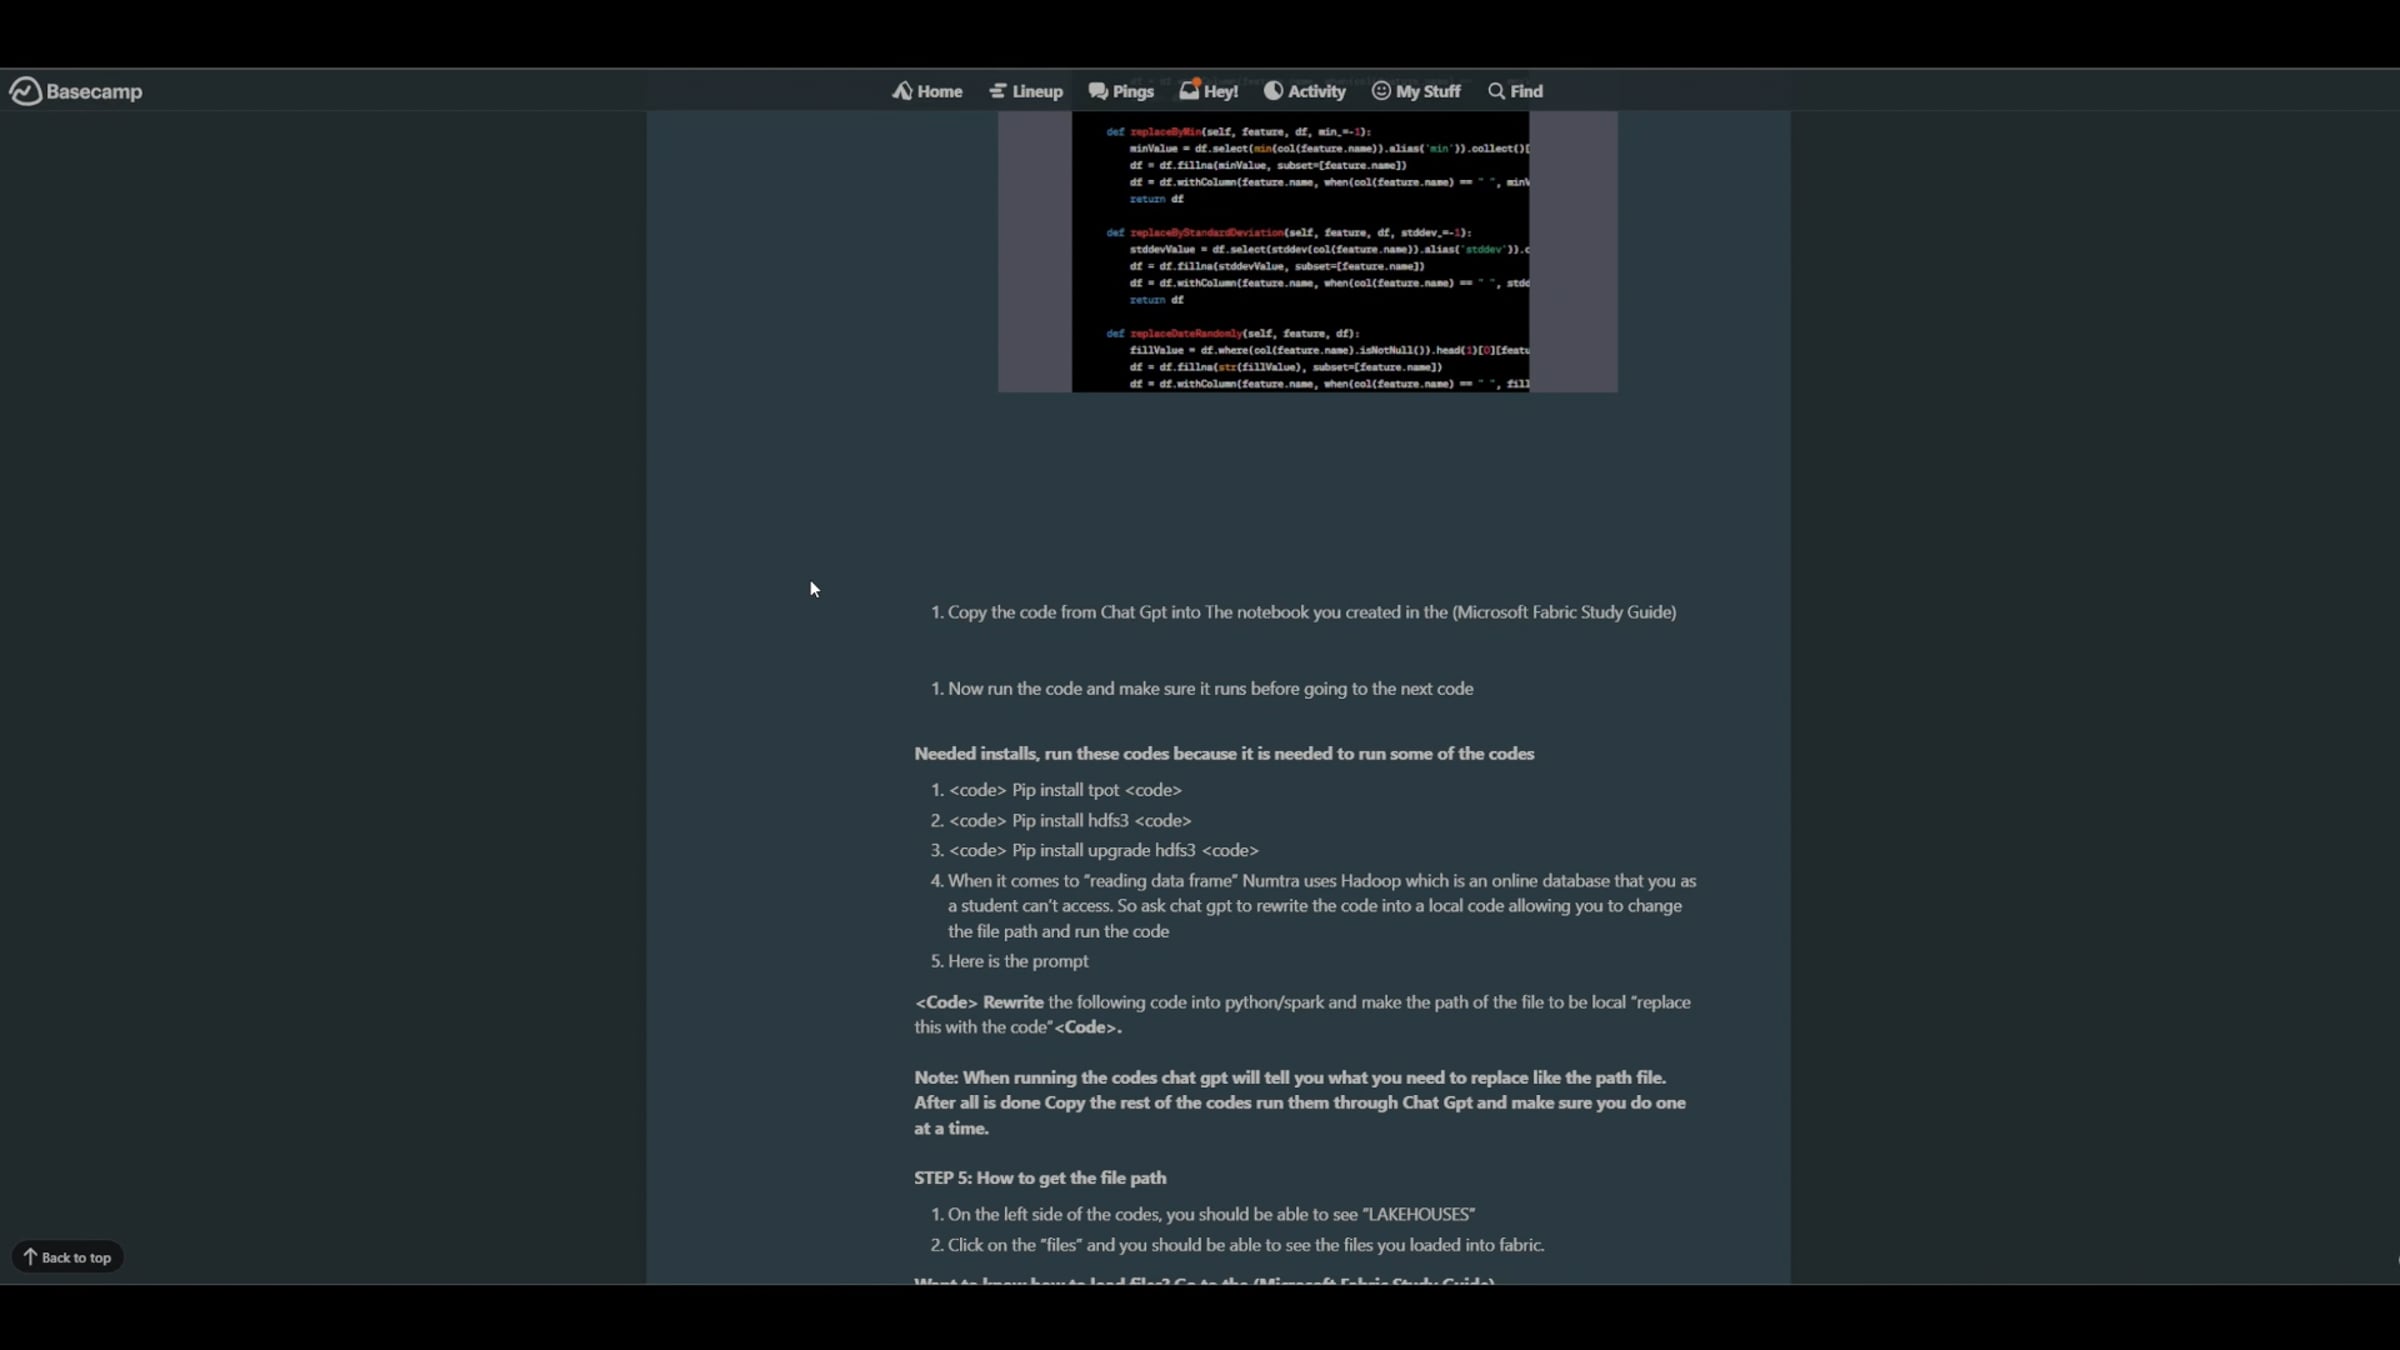Open the code screenshot image

coord(1307,251)
